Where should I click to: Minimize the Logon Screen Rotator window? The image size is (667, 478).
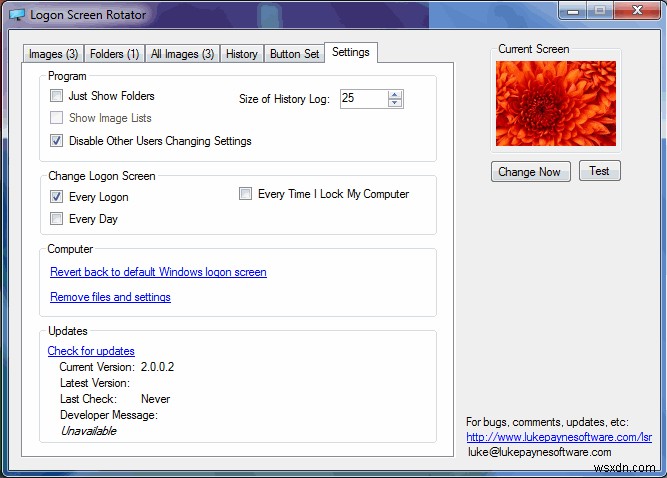[x=573, y=11]
